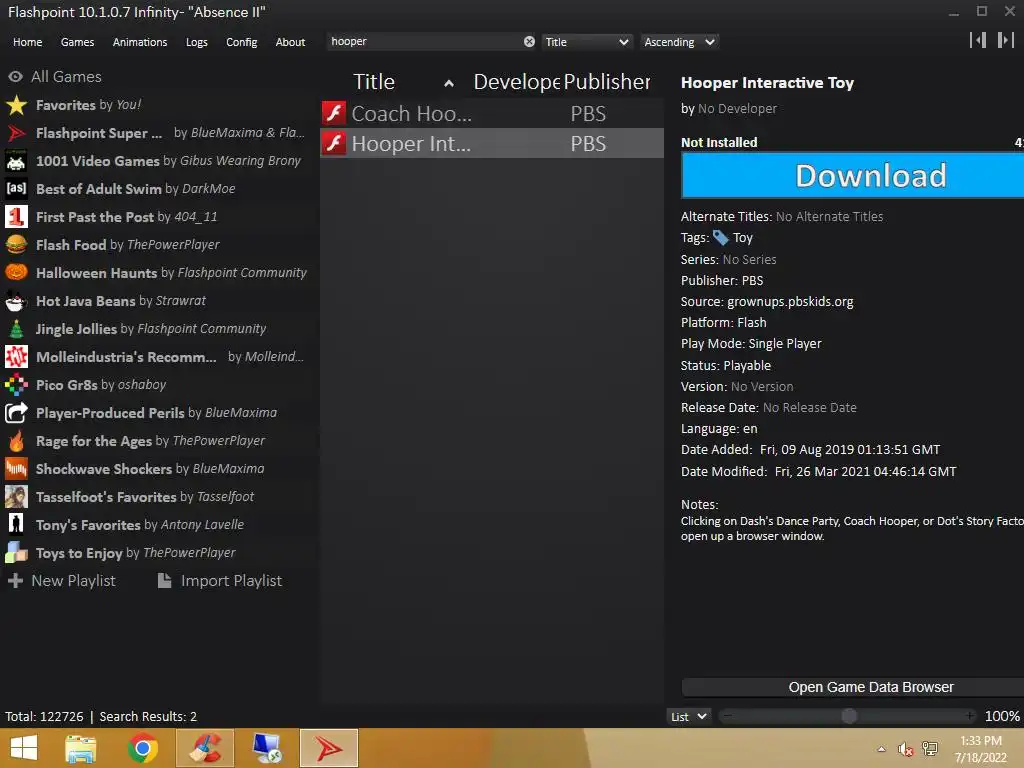Sort by the Developer column header
Screen dimensions: 1024x768
516,82
